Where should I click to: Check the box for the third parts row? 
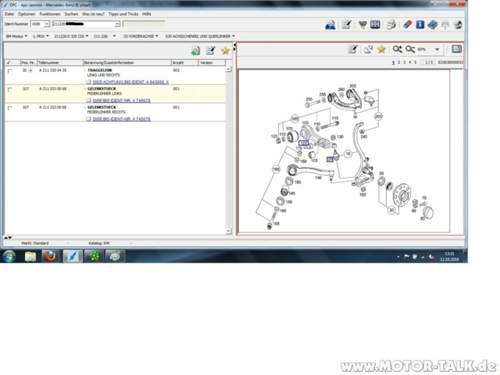(10, 108)
